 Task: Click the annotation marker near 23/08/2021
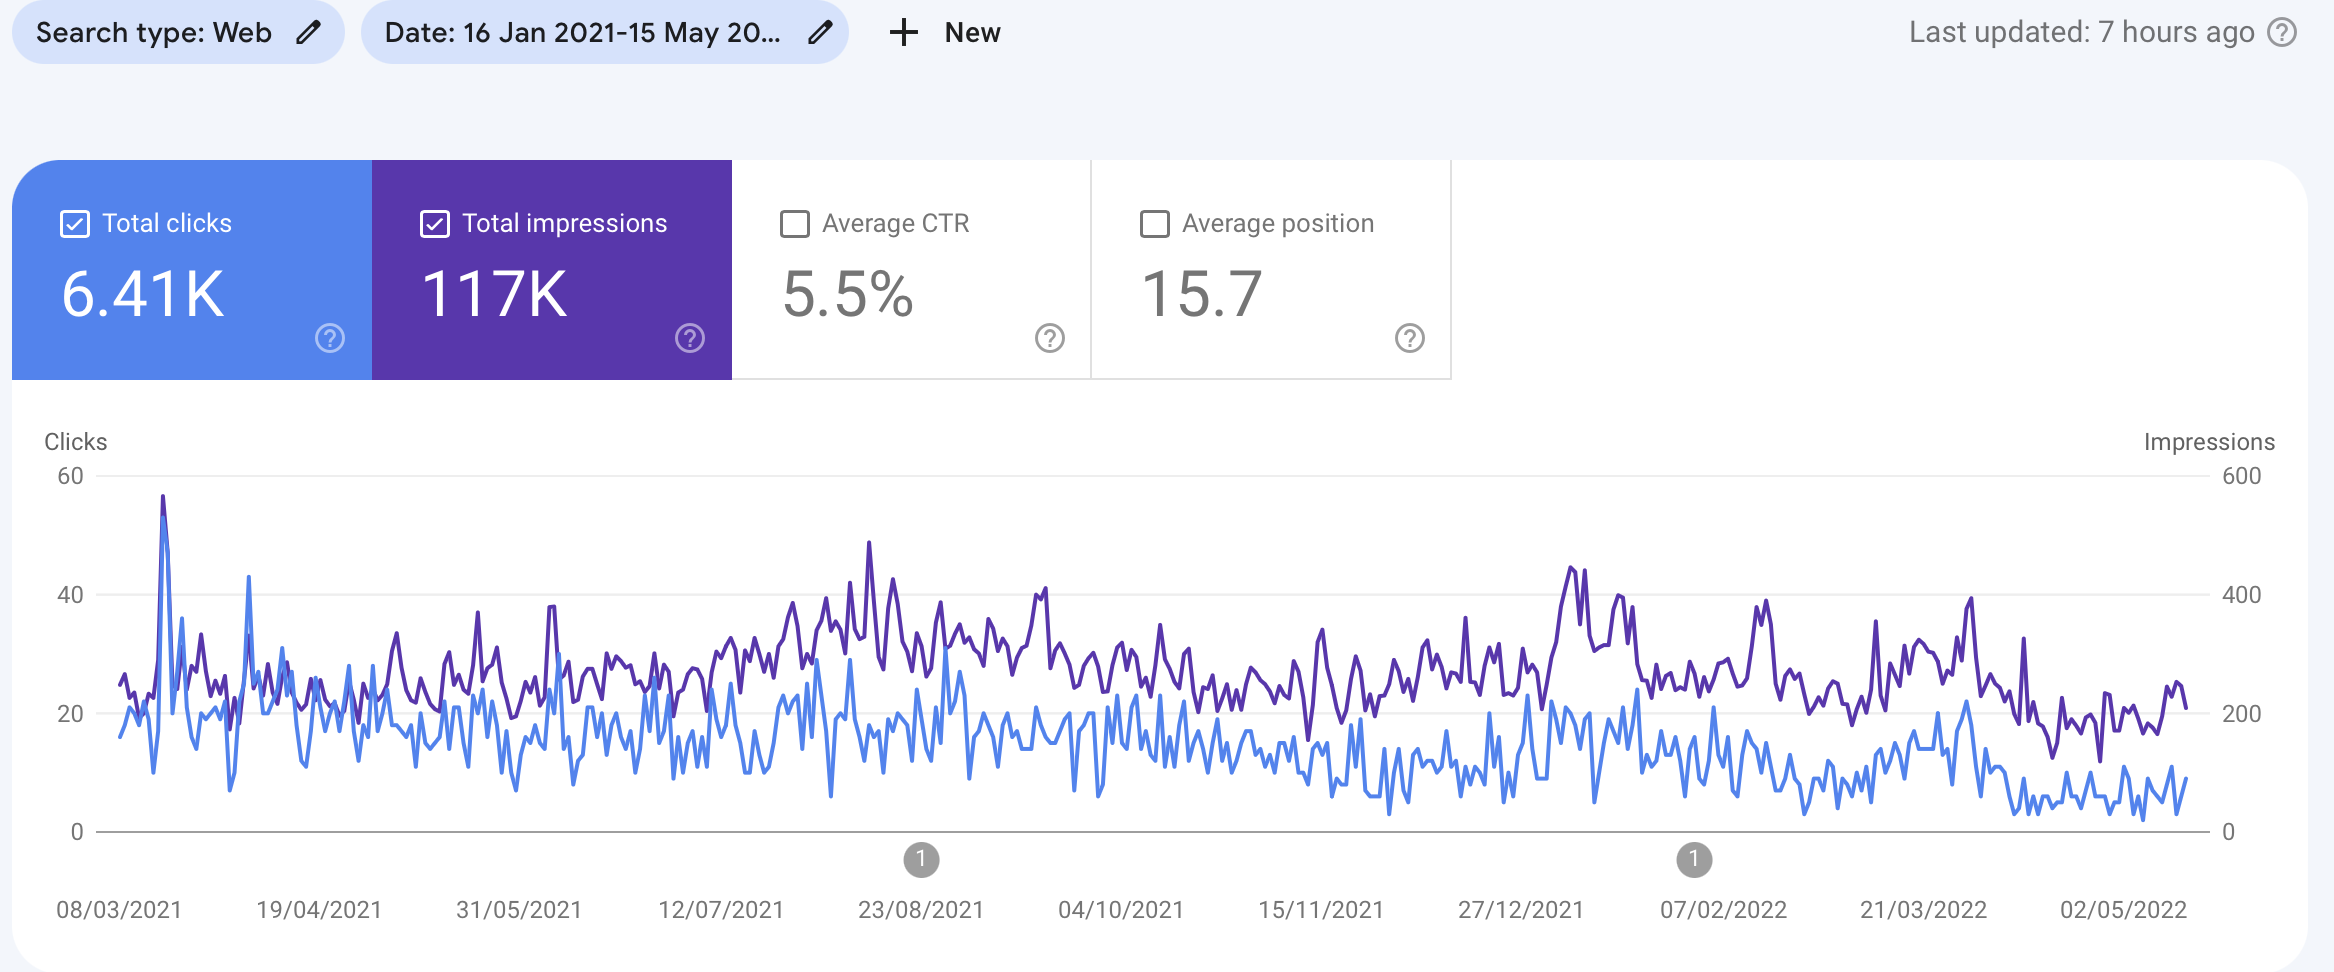(x=921, y=860)
